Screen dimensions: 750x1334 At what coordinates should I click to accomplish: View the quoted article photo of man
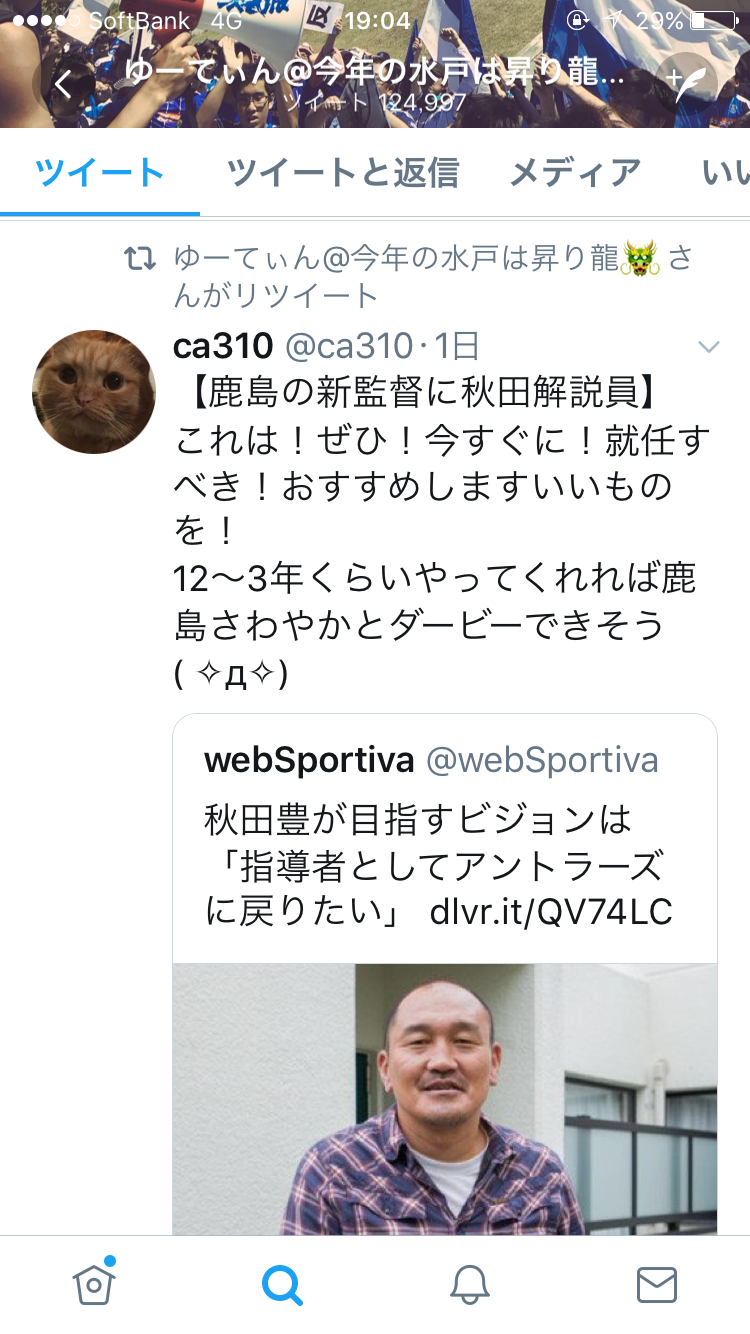pos(445,1099)
